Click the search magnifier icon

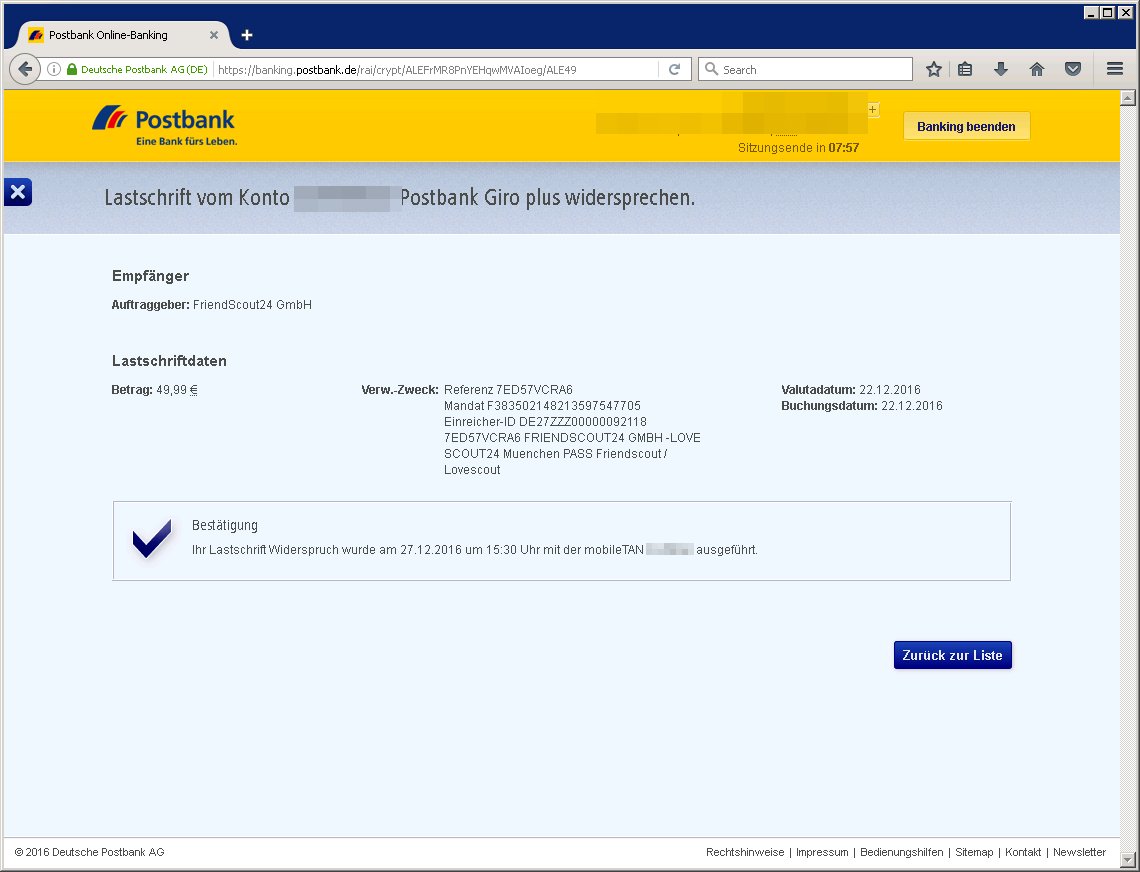click(x=712, y=69)
